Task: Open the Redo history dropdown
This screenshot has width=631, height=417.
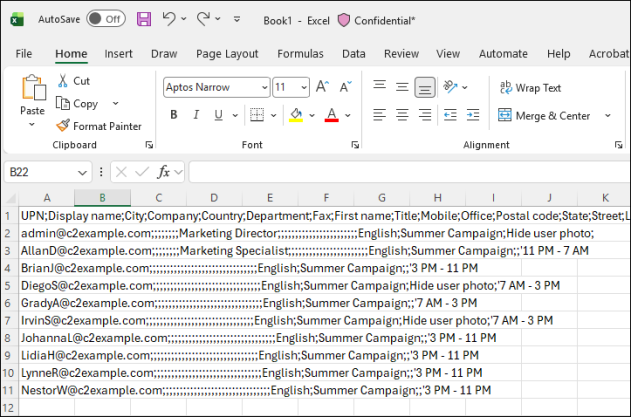Action: pyautogui.click(x=218, y=19)
